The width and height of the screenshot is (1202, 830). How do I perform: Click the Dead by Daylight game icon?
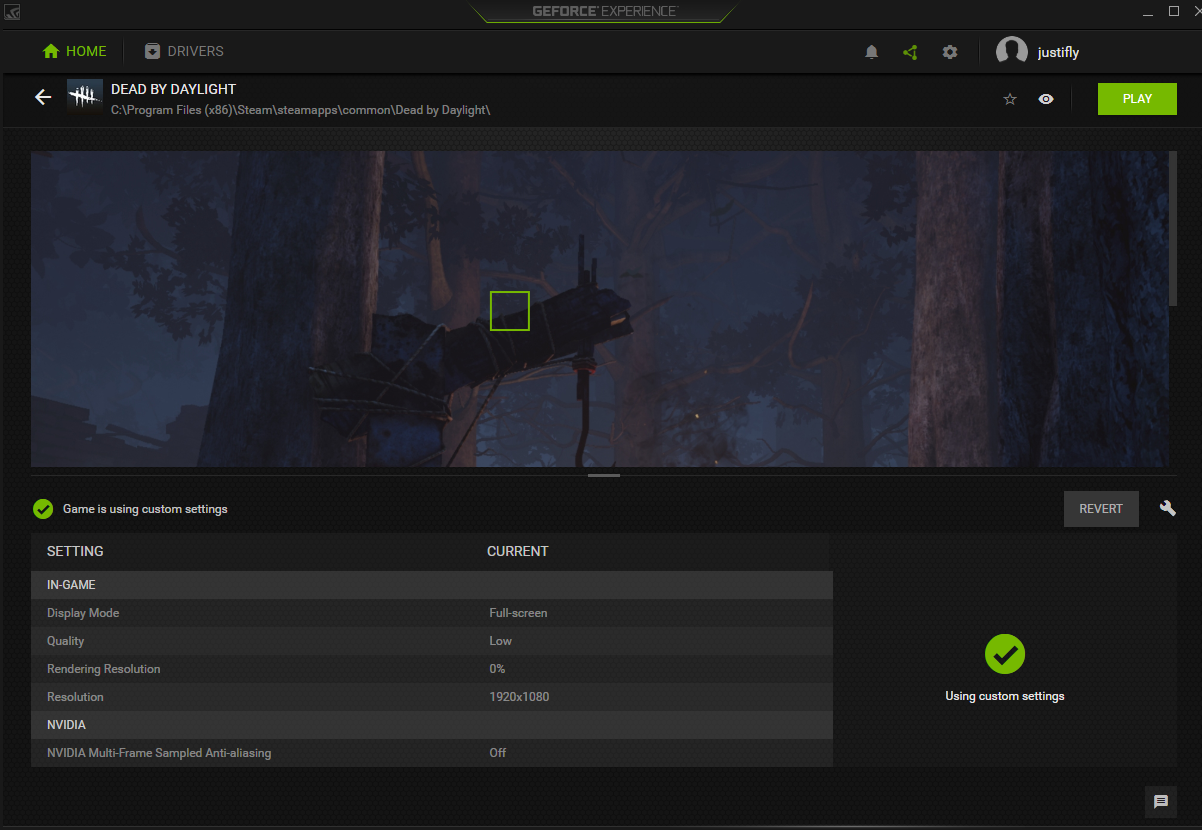click(x=84, y=98)
